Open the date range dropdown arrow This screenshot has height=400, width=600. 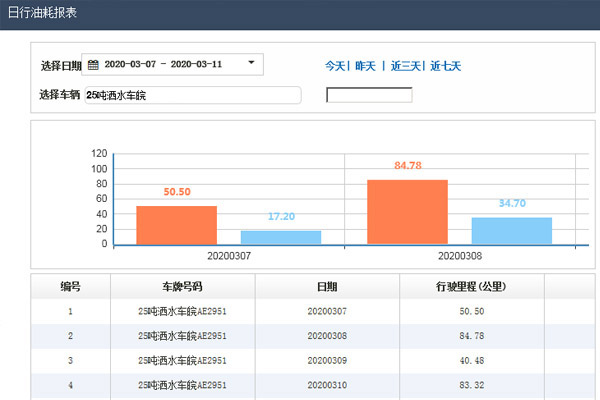[x=251, y=64]
